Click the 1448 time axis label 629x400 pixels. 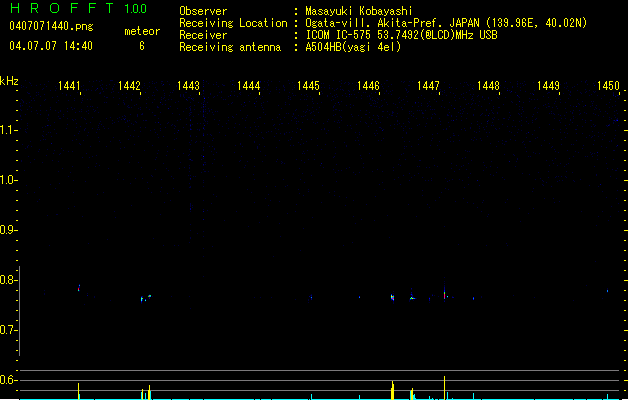488,85
